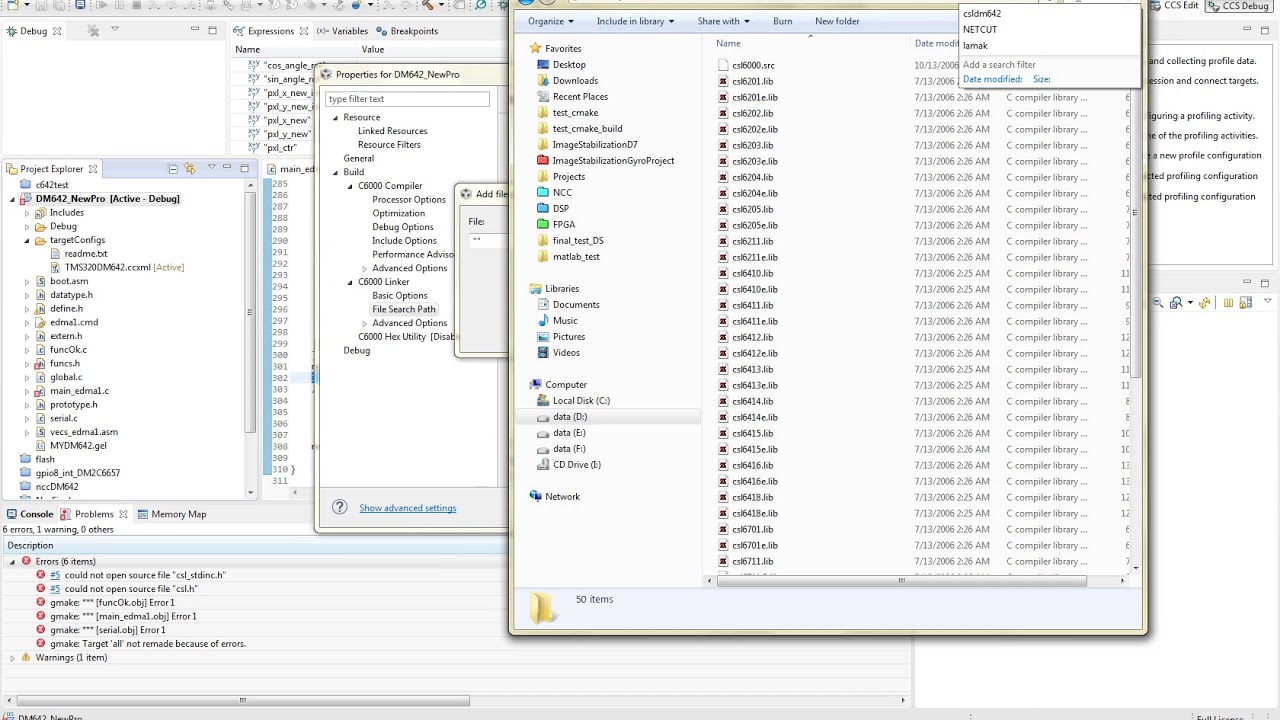This screenshot has height=720, width=1280.
Task: Select MYDM642.gel in Project Explorer
Action: pyautogui.click(x=78, y=446)
